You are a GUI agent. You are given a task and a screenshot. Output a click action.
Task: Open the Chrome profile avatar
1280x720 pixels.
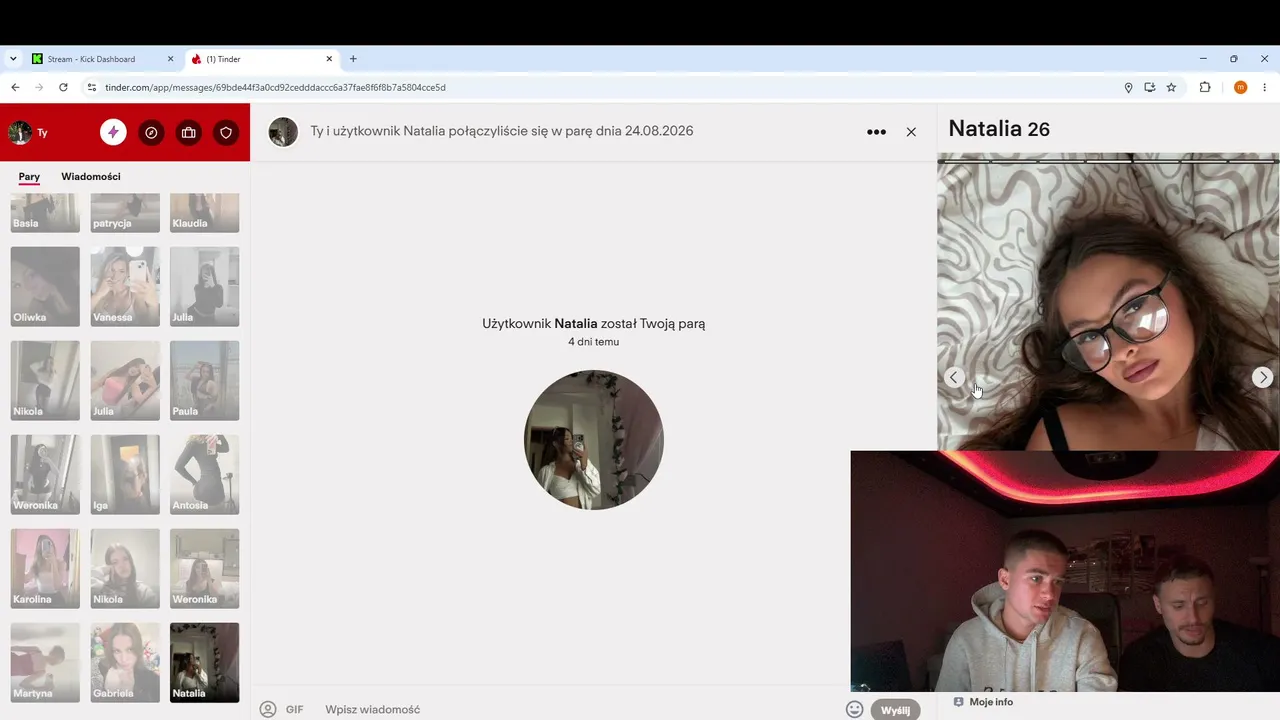click(1240, 87)
